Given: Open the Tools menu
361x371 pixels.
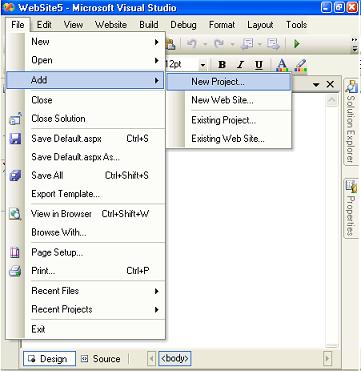Looking at the screenshot, I should (296, 25).
